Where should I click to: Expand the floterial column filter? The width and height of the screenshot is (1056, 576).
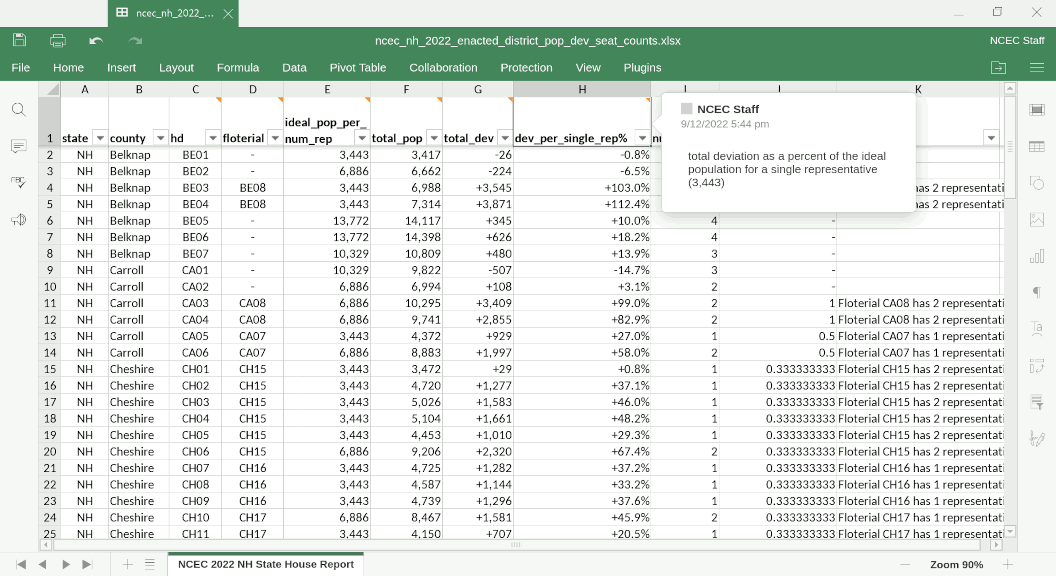[x=273, y=138]
